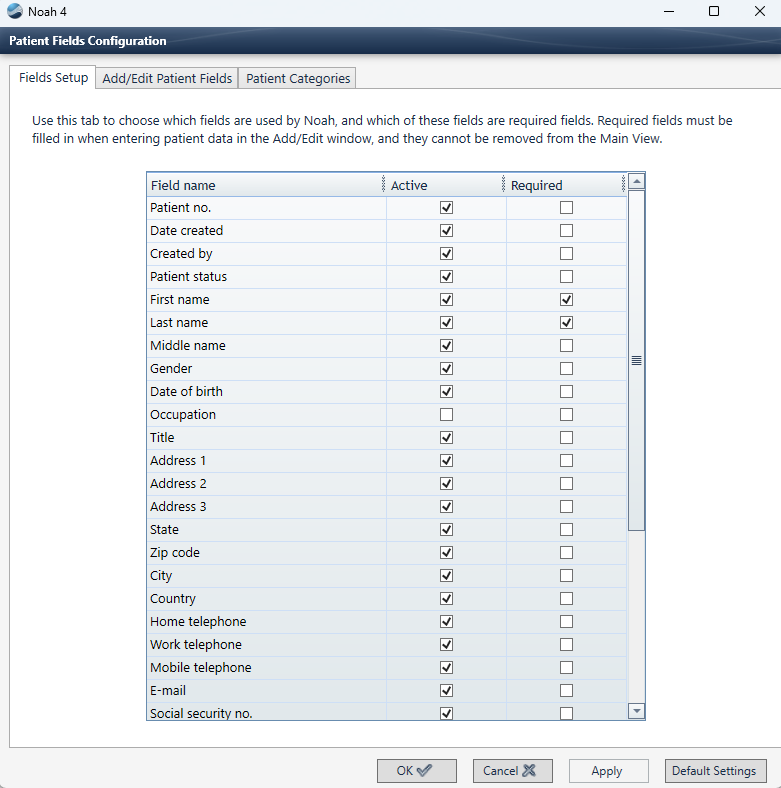The height and width of the screenshot is (788, 781).
Task: Click the Noah 4 app icon in title bar
Action: [15, 11]
